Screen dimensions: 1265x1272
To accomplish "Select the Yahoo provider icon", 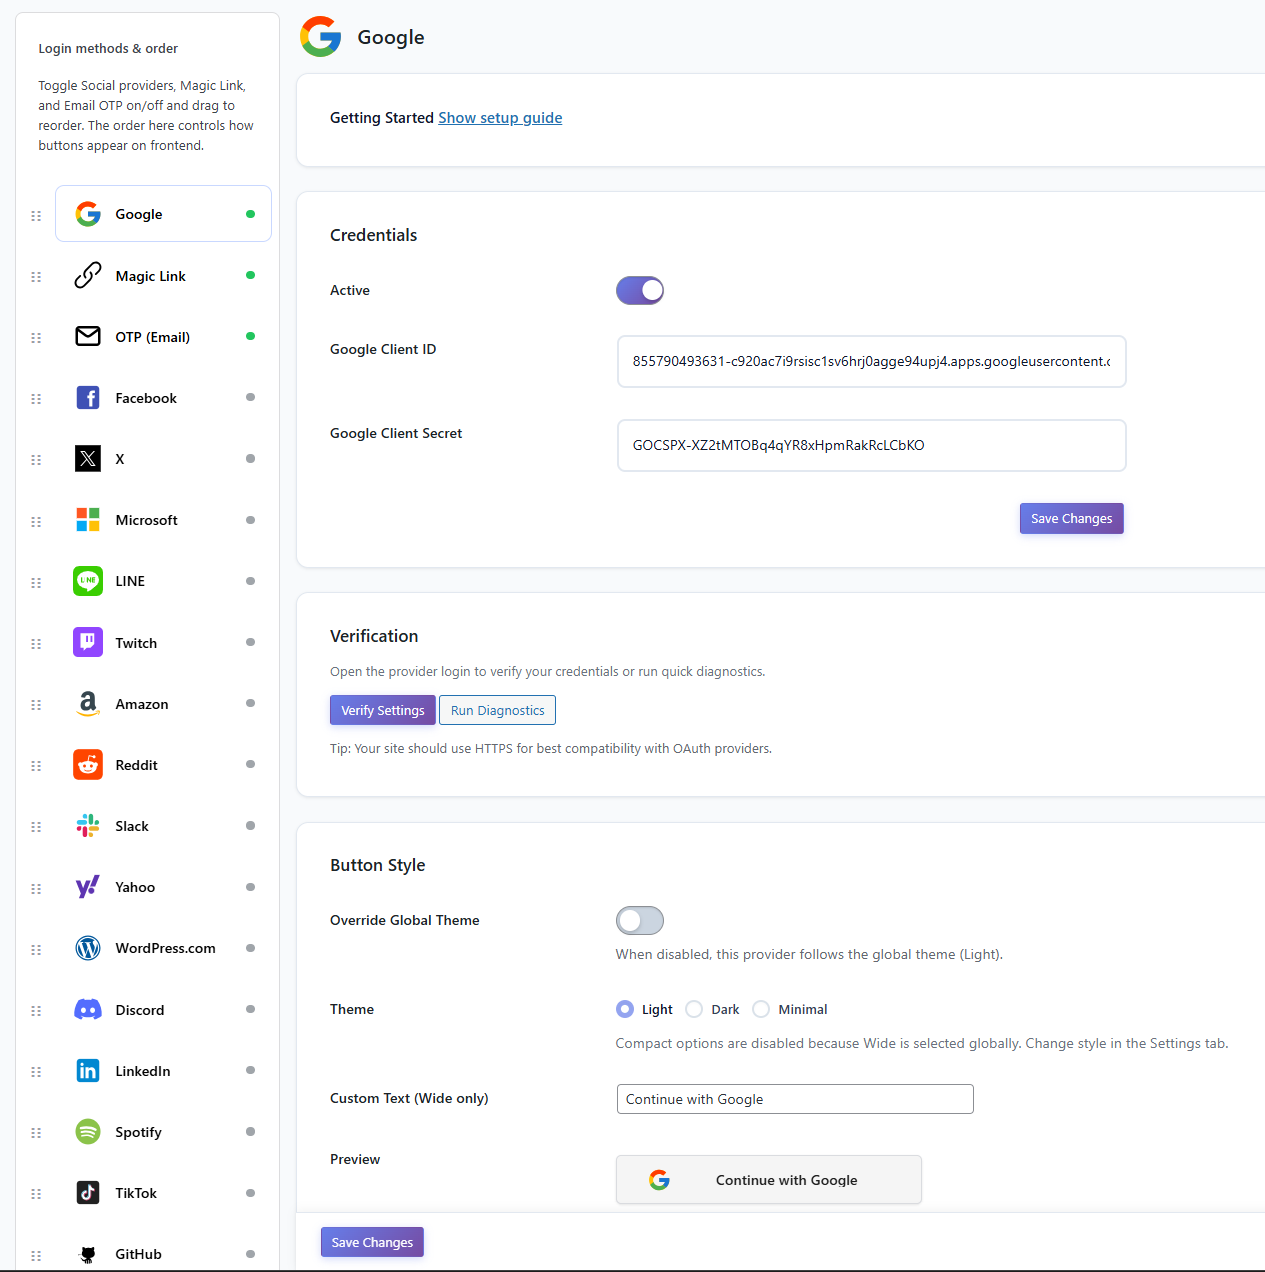I will click(88, 887).
